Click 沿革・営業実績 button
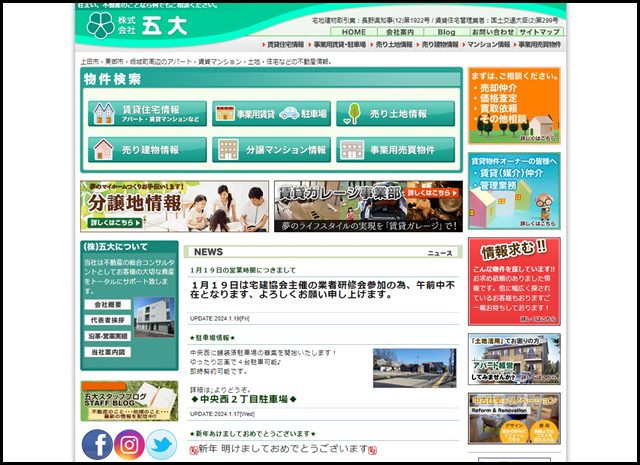 (x=108, y=336)
